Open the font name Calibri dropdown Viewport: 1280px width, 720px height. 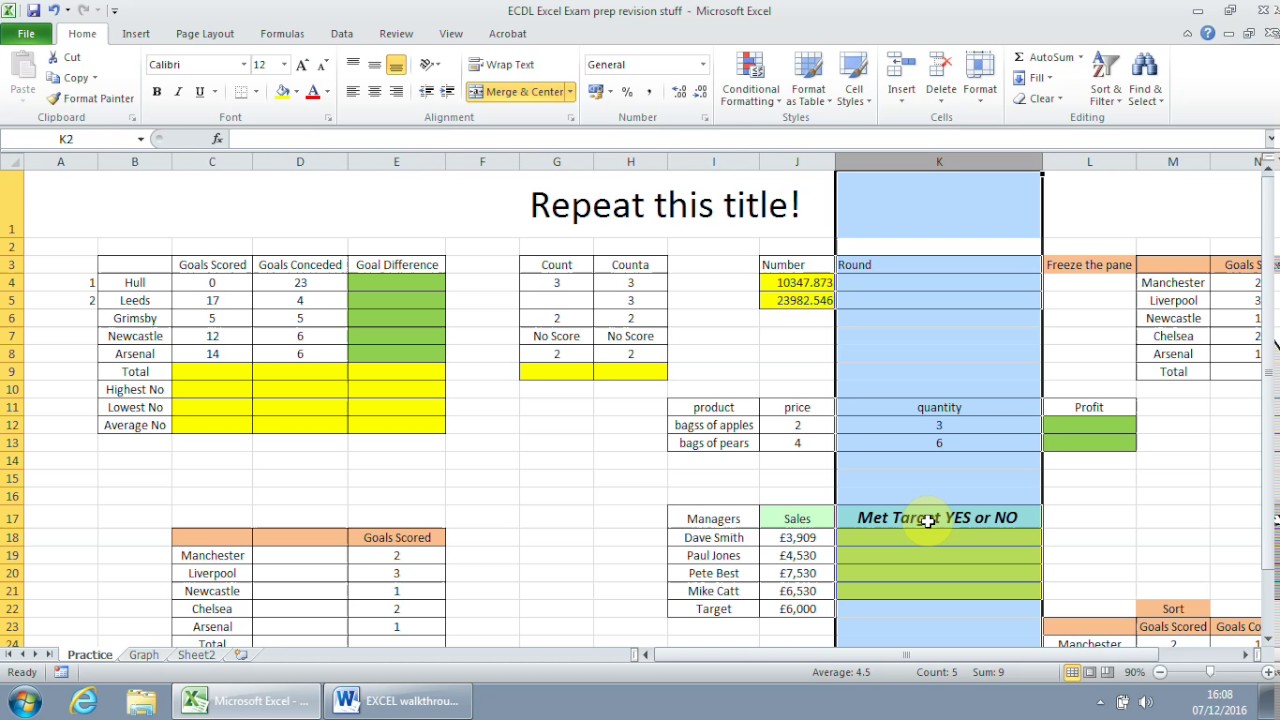point(243,64)
